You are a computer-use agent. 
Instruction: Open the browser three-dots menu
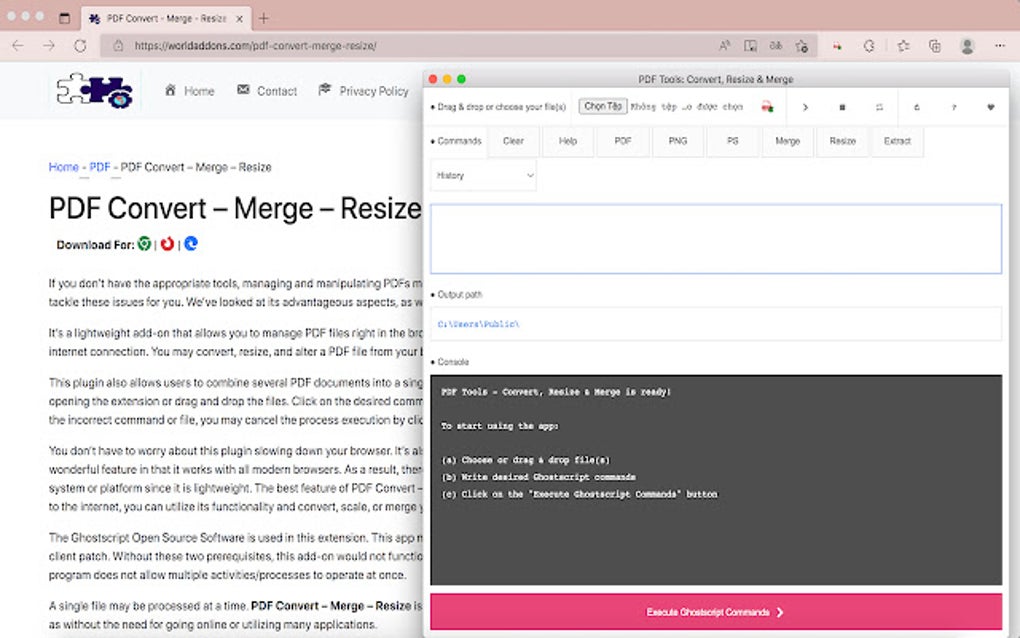coord(1000,46)
